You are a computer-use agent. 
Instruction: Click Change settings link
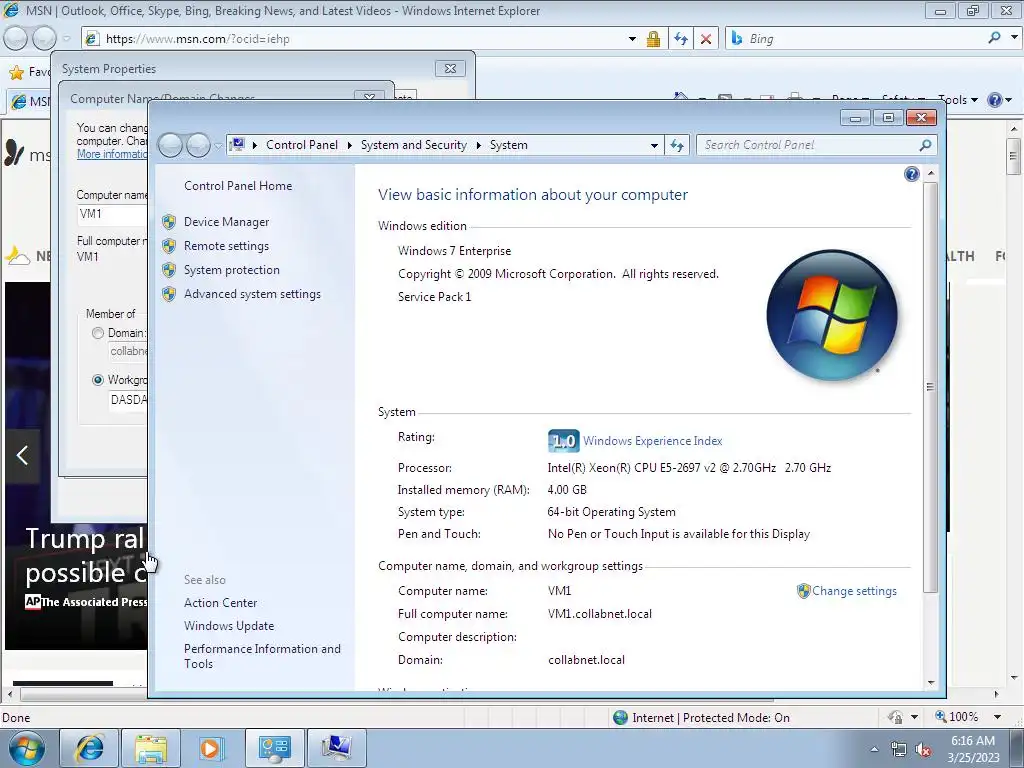(x=854, y=591)
